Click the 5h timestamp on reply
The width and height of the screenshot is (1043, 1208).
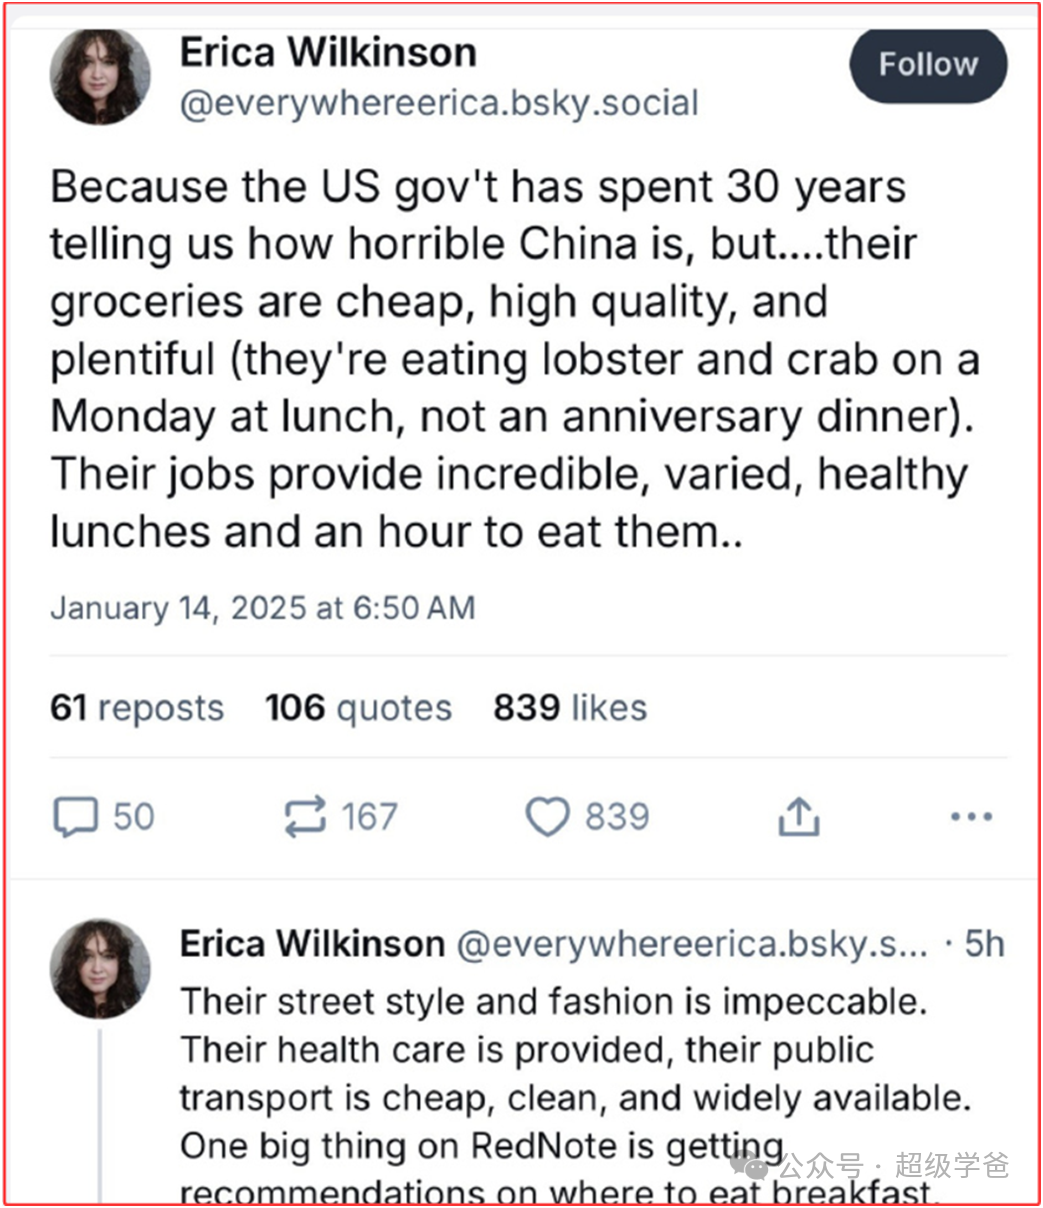click(x=984, y=944)
